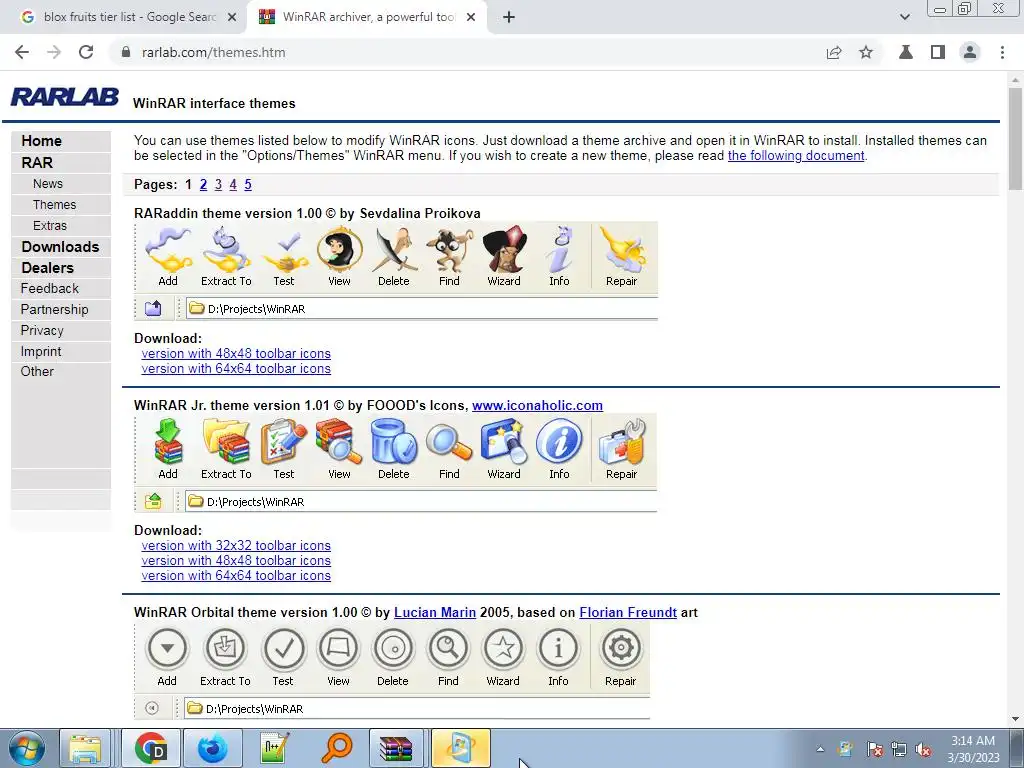Click the Orbital theme Test checkmark icon
Image resolution: width=1024 pixels, height=768 pixels.
(283, 648)
